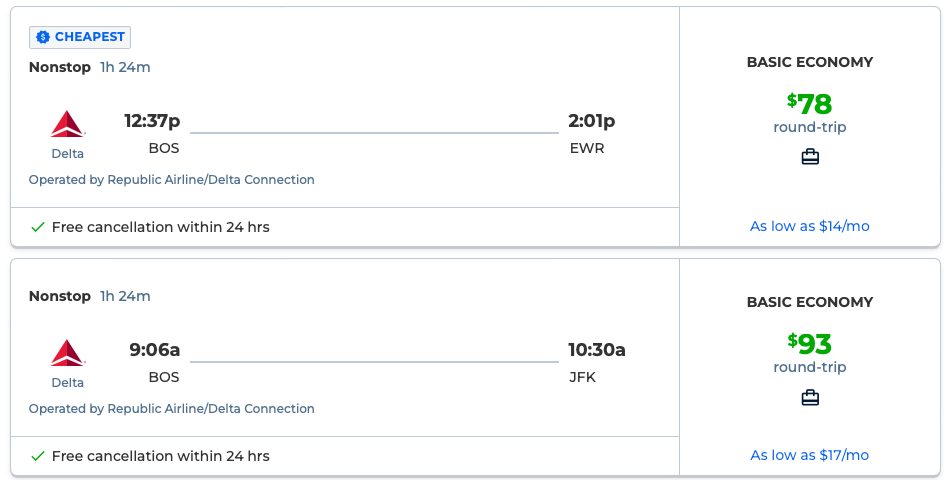Click Delta logo on the 12:37p flight
948x480 pixels.
click(x=68, y=125)
